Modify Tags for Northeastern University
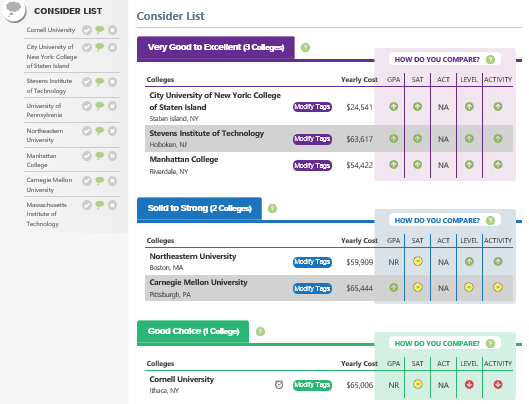Image resolution: width=529 pixels, height=404 pixels. pyautogui.click(x=312, y=262)
